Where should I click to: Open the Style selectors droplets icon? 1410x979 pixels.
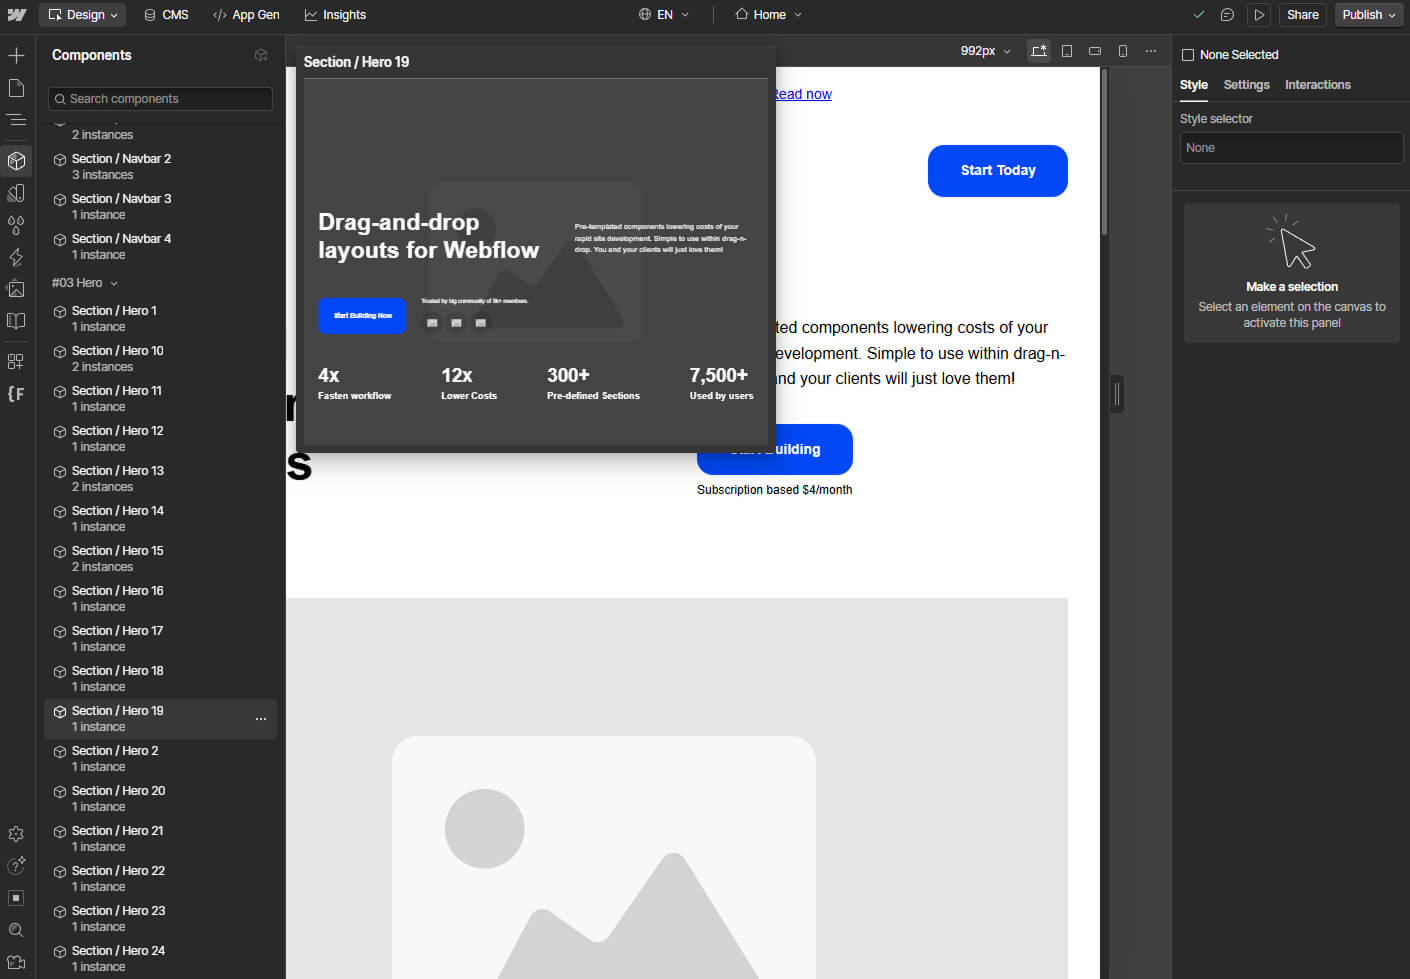tap(16, 225)
